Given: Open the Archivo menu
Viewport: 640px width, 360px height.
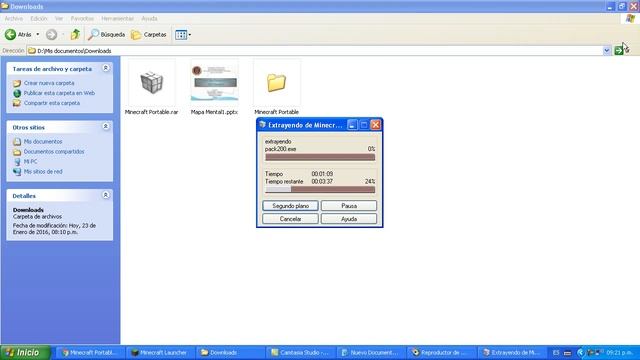Looking at the screenshot, I should pyautogui.click(x=13, y=18).
